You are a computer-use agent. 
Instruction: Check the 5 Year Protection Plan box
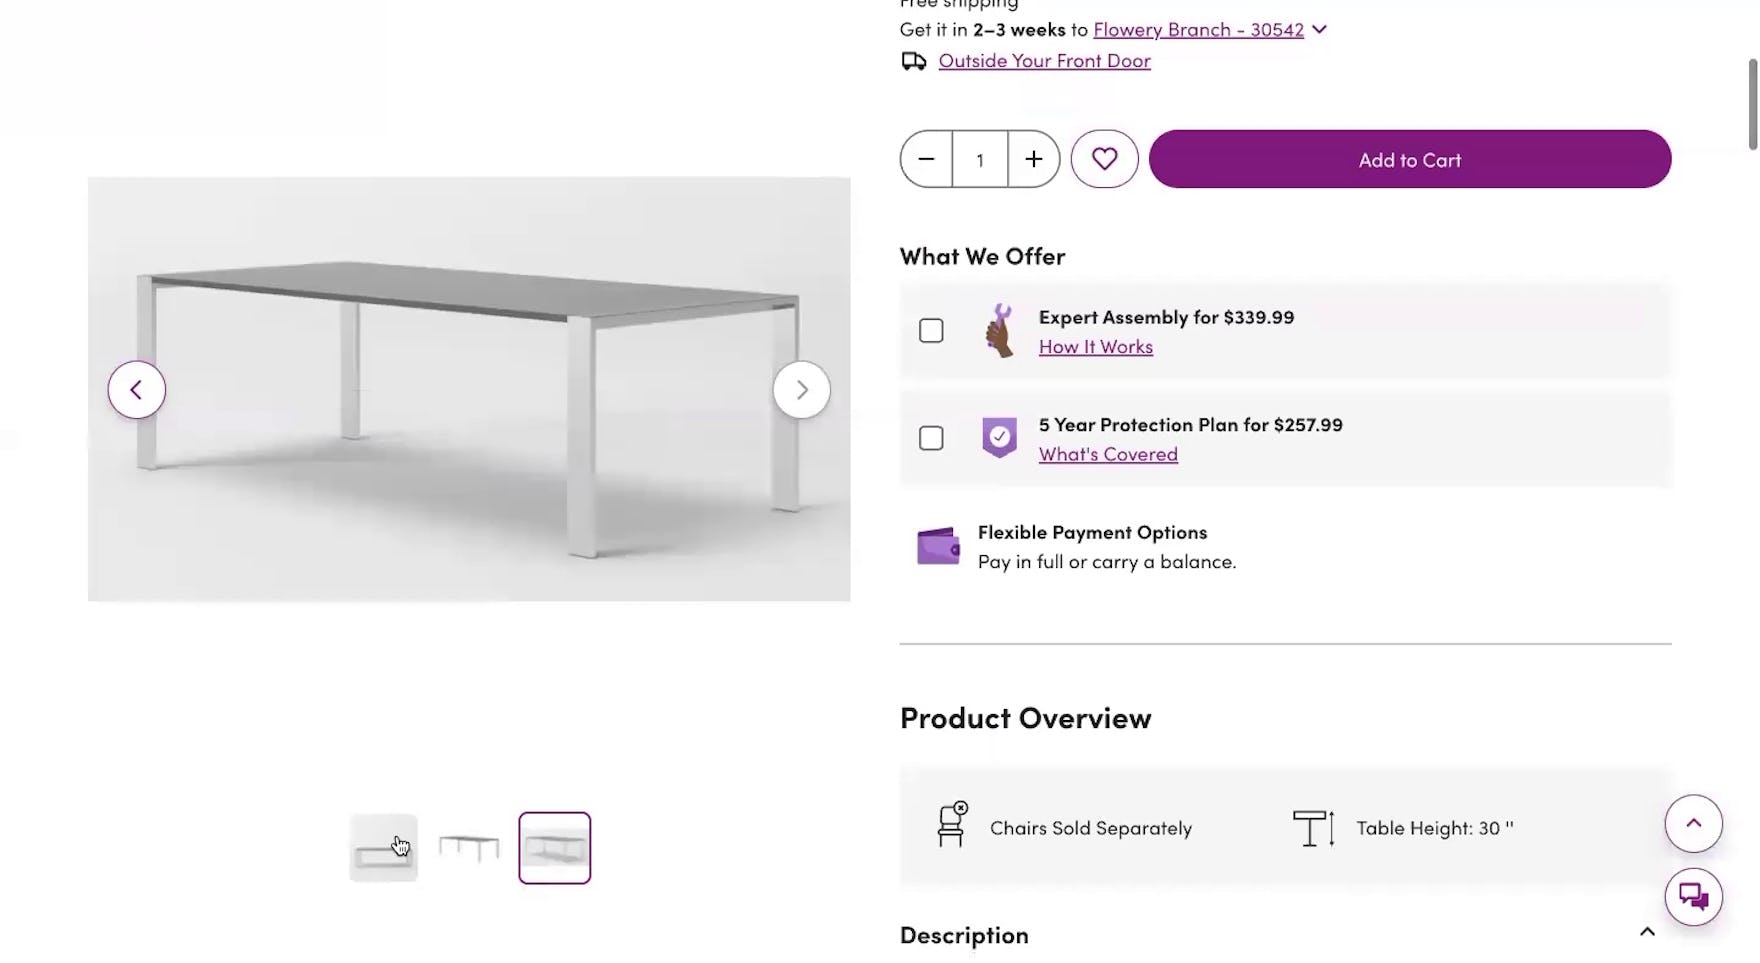coord(931,439)
